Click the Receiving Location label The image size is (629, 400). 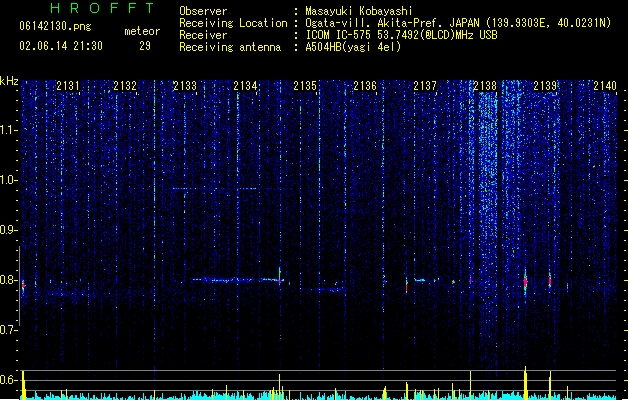click(x=233, y=23)
